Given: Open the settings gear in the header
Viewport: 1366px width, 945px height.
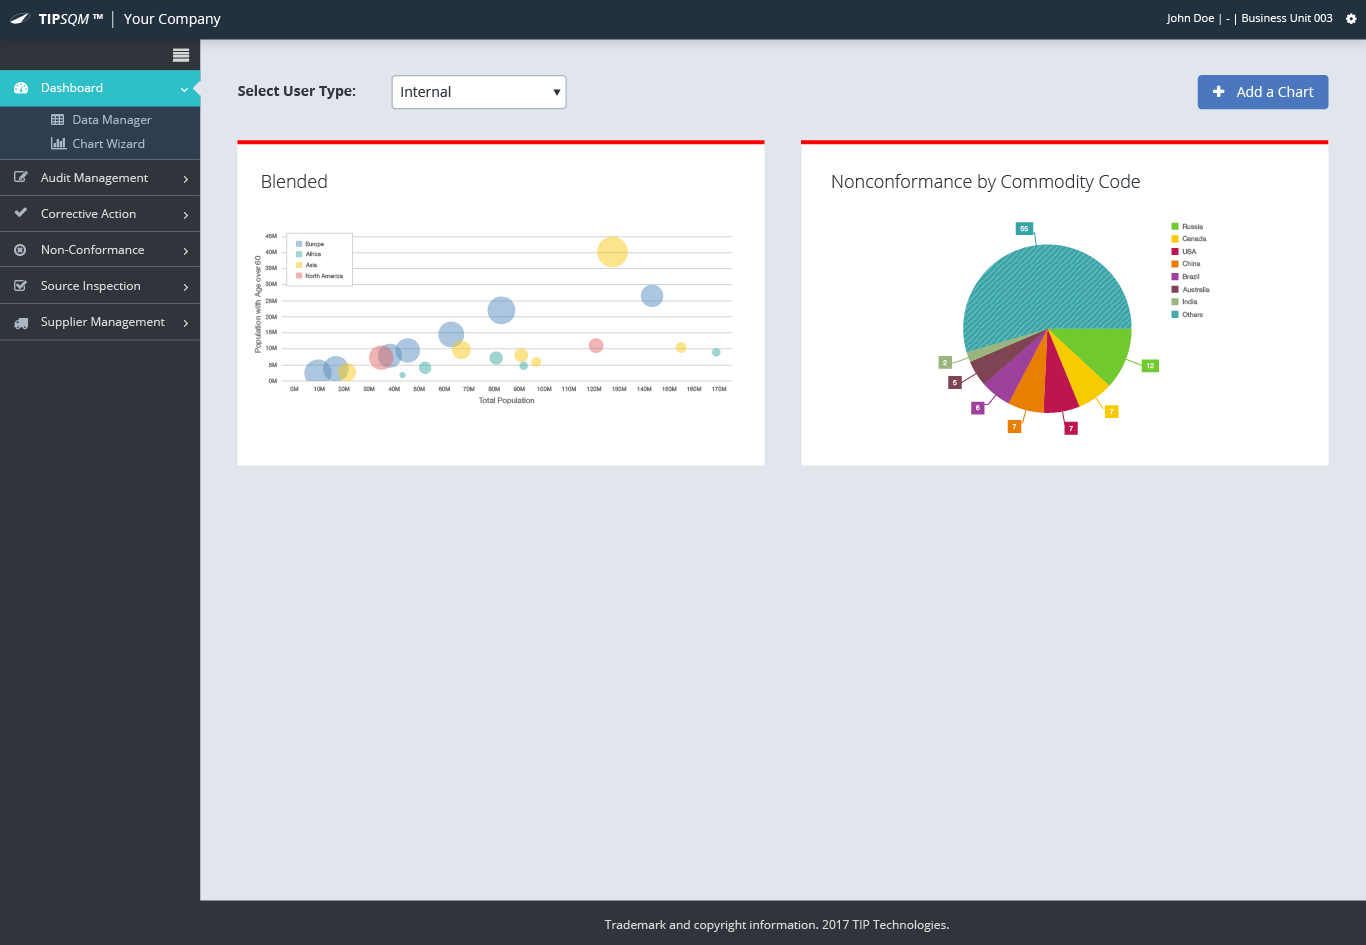Looking at the screenshot, I should click(x=1351, y=19).
